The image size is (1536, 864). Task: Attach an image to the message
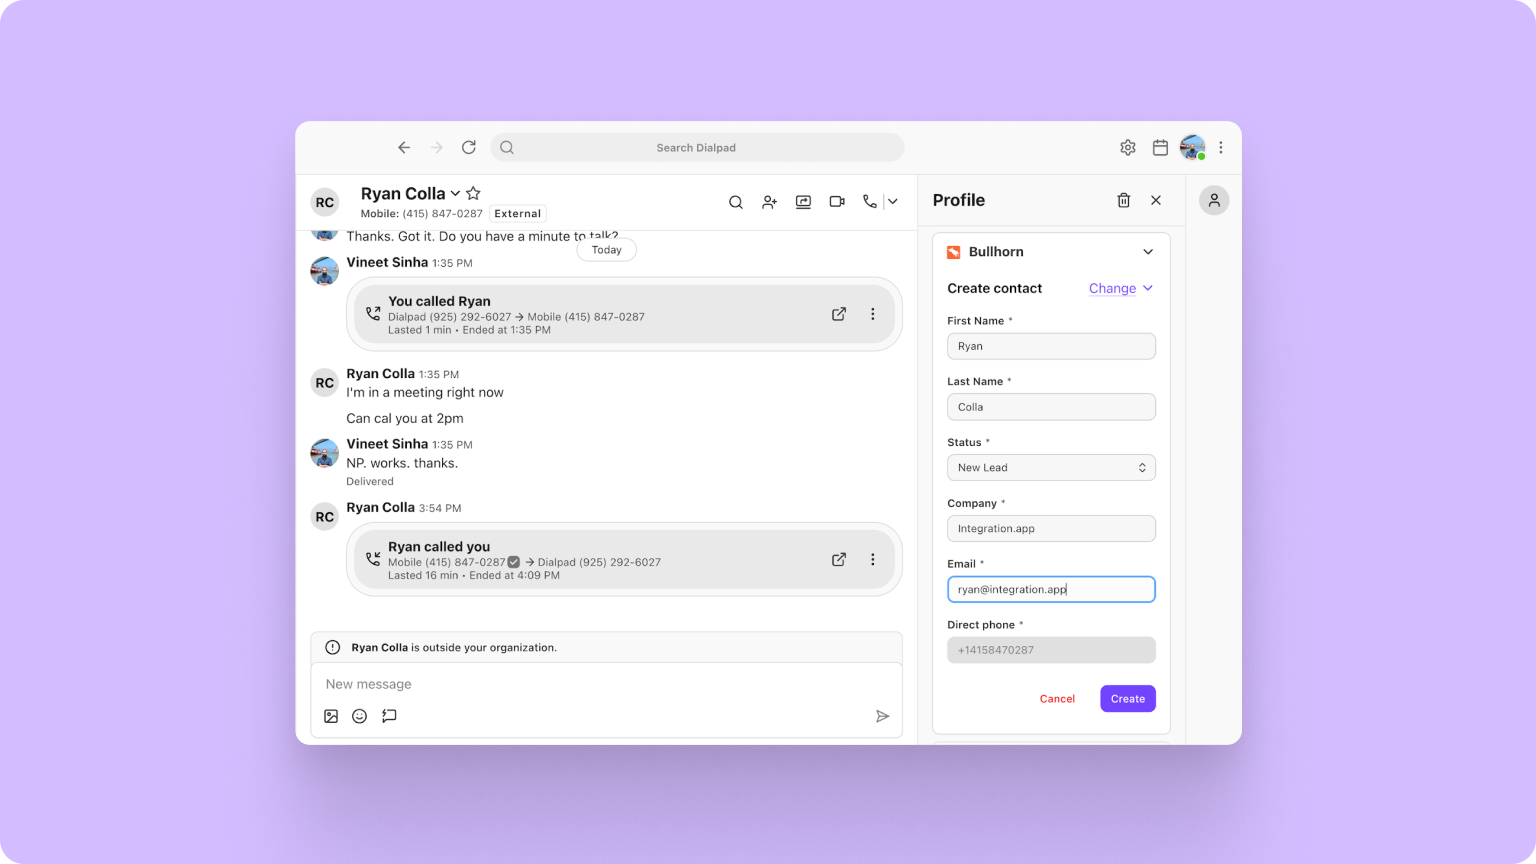[331, 716]
